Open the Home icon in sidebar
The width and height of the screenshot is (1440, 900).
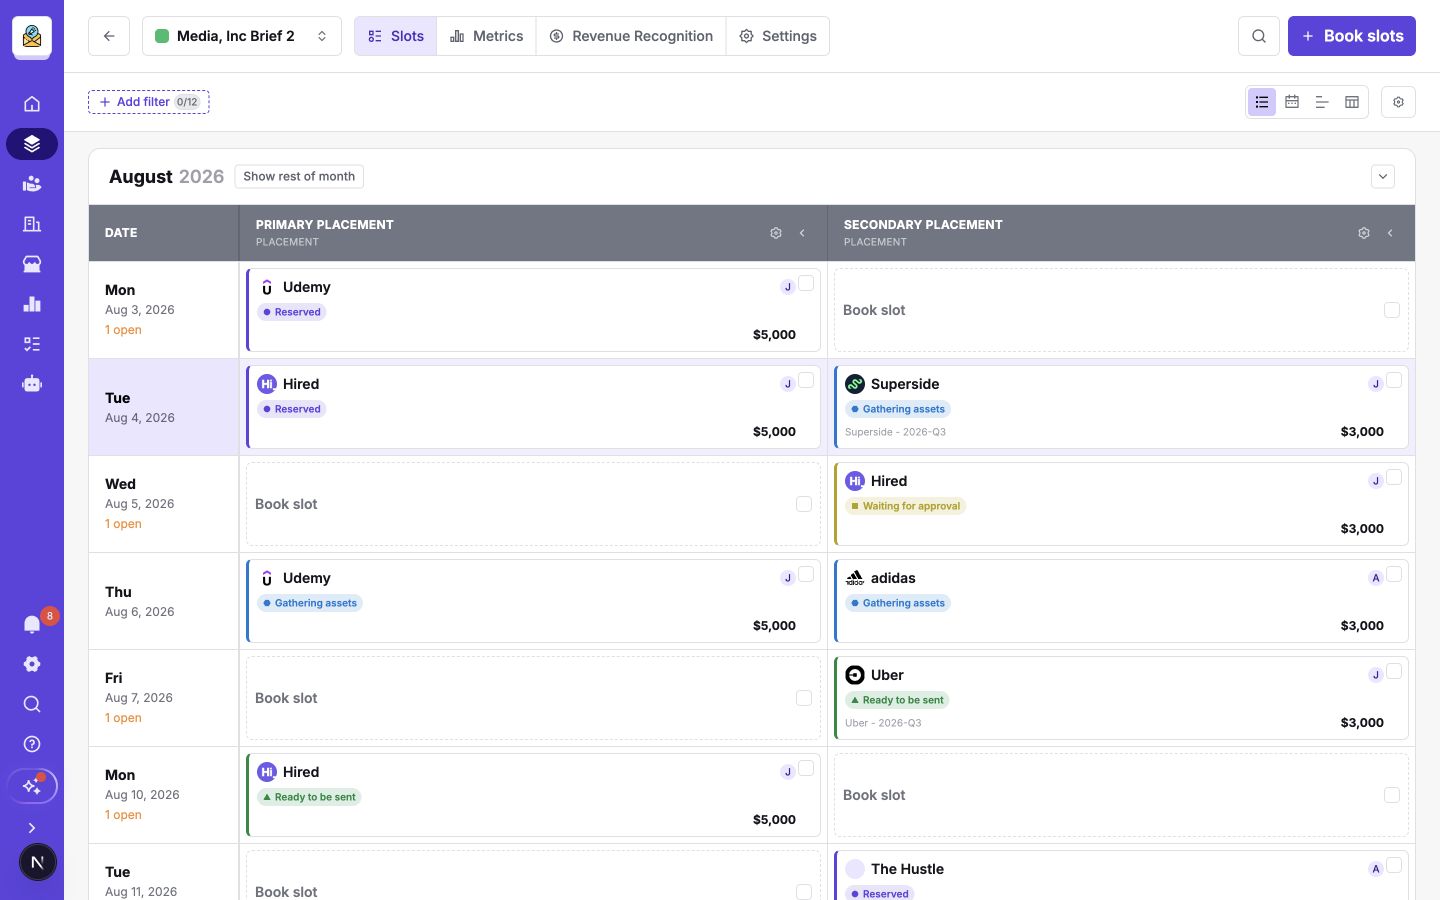(x=32, y=103)
